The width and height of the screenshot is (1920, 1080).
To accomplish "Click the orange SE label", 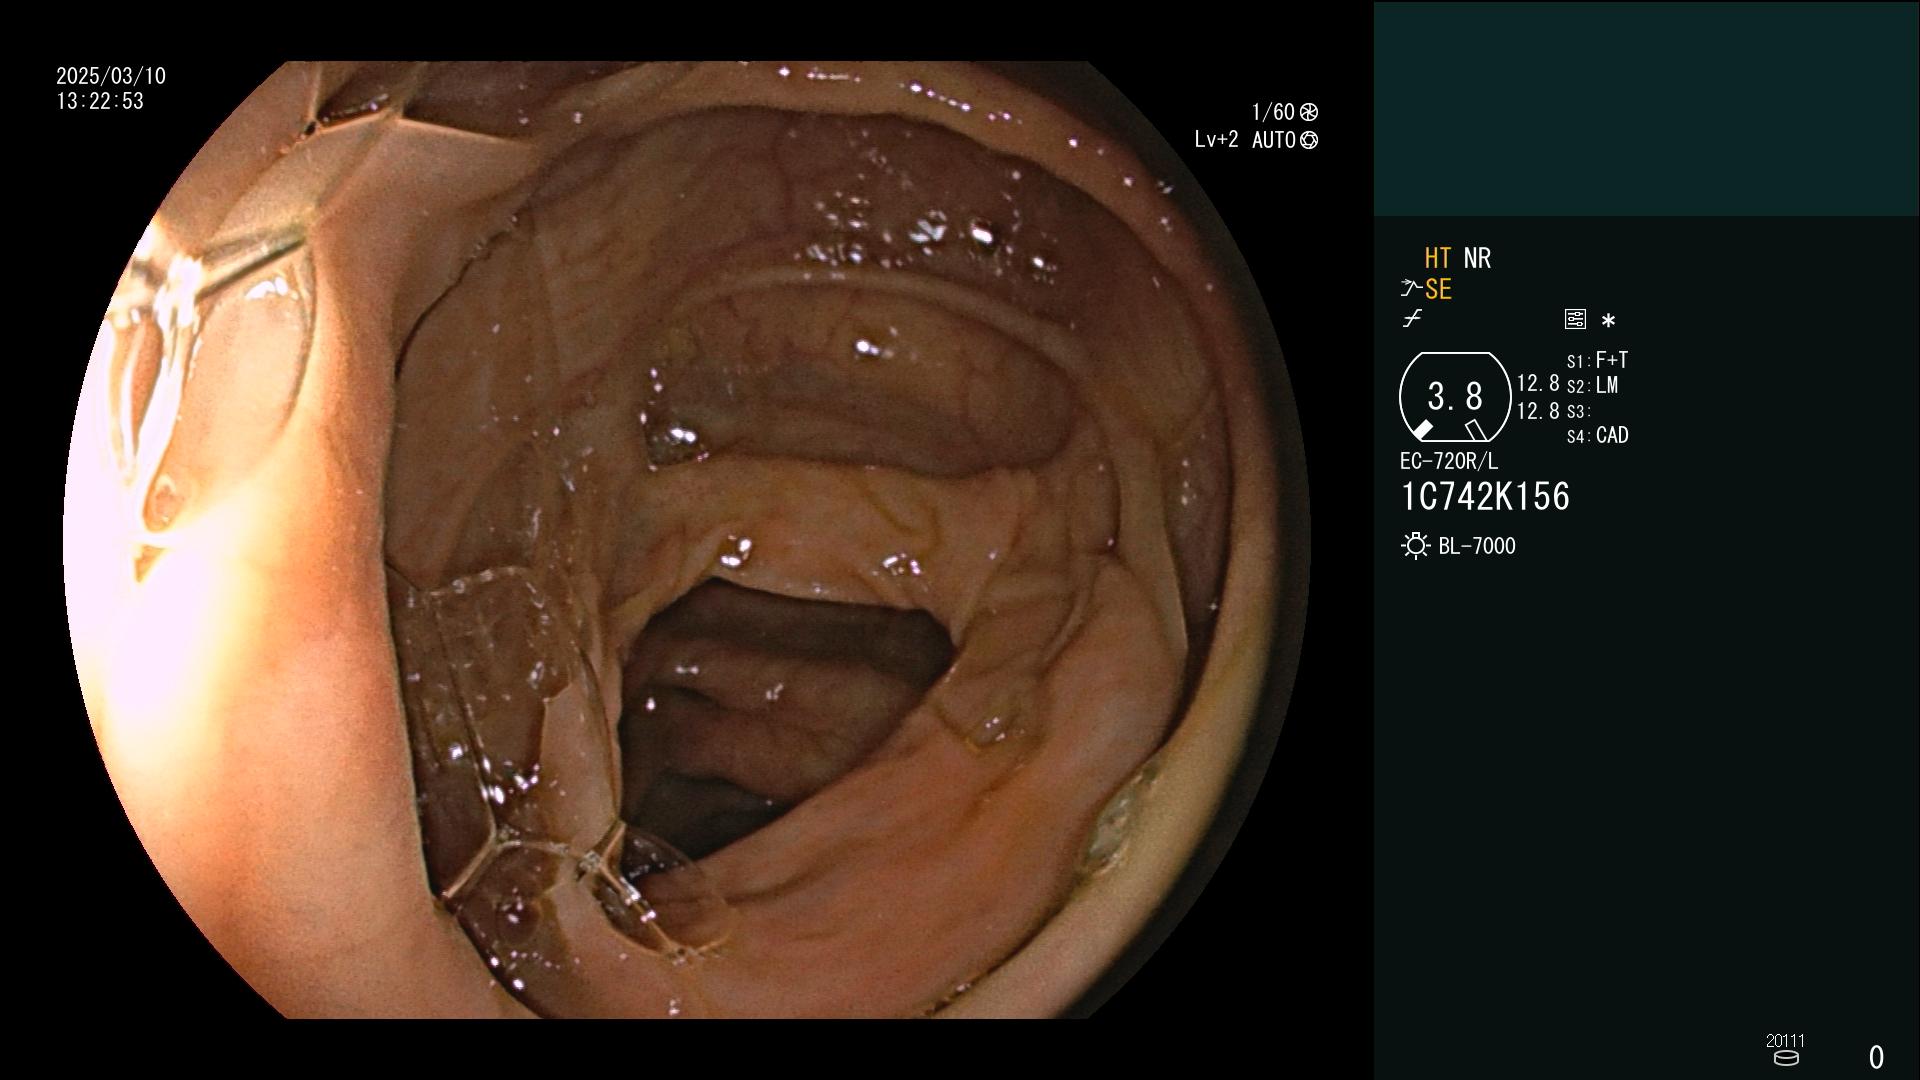I will click(1438, 289).
